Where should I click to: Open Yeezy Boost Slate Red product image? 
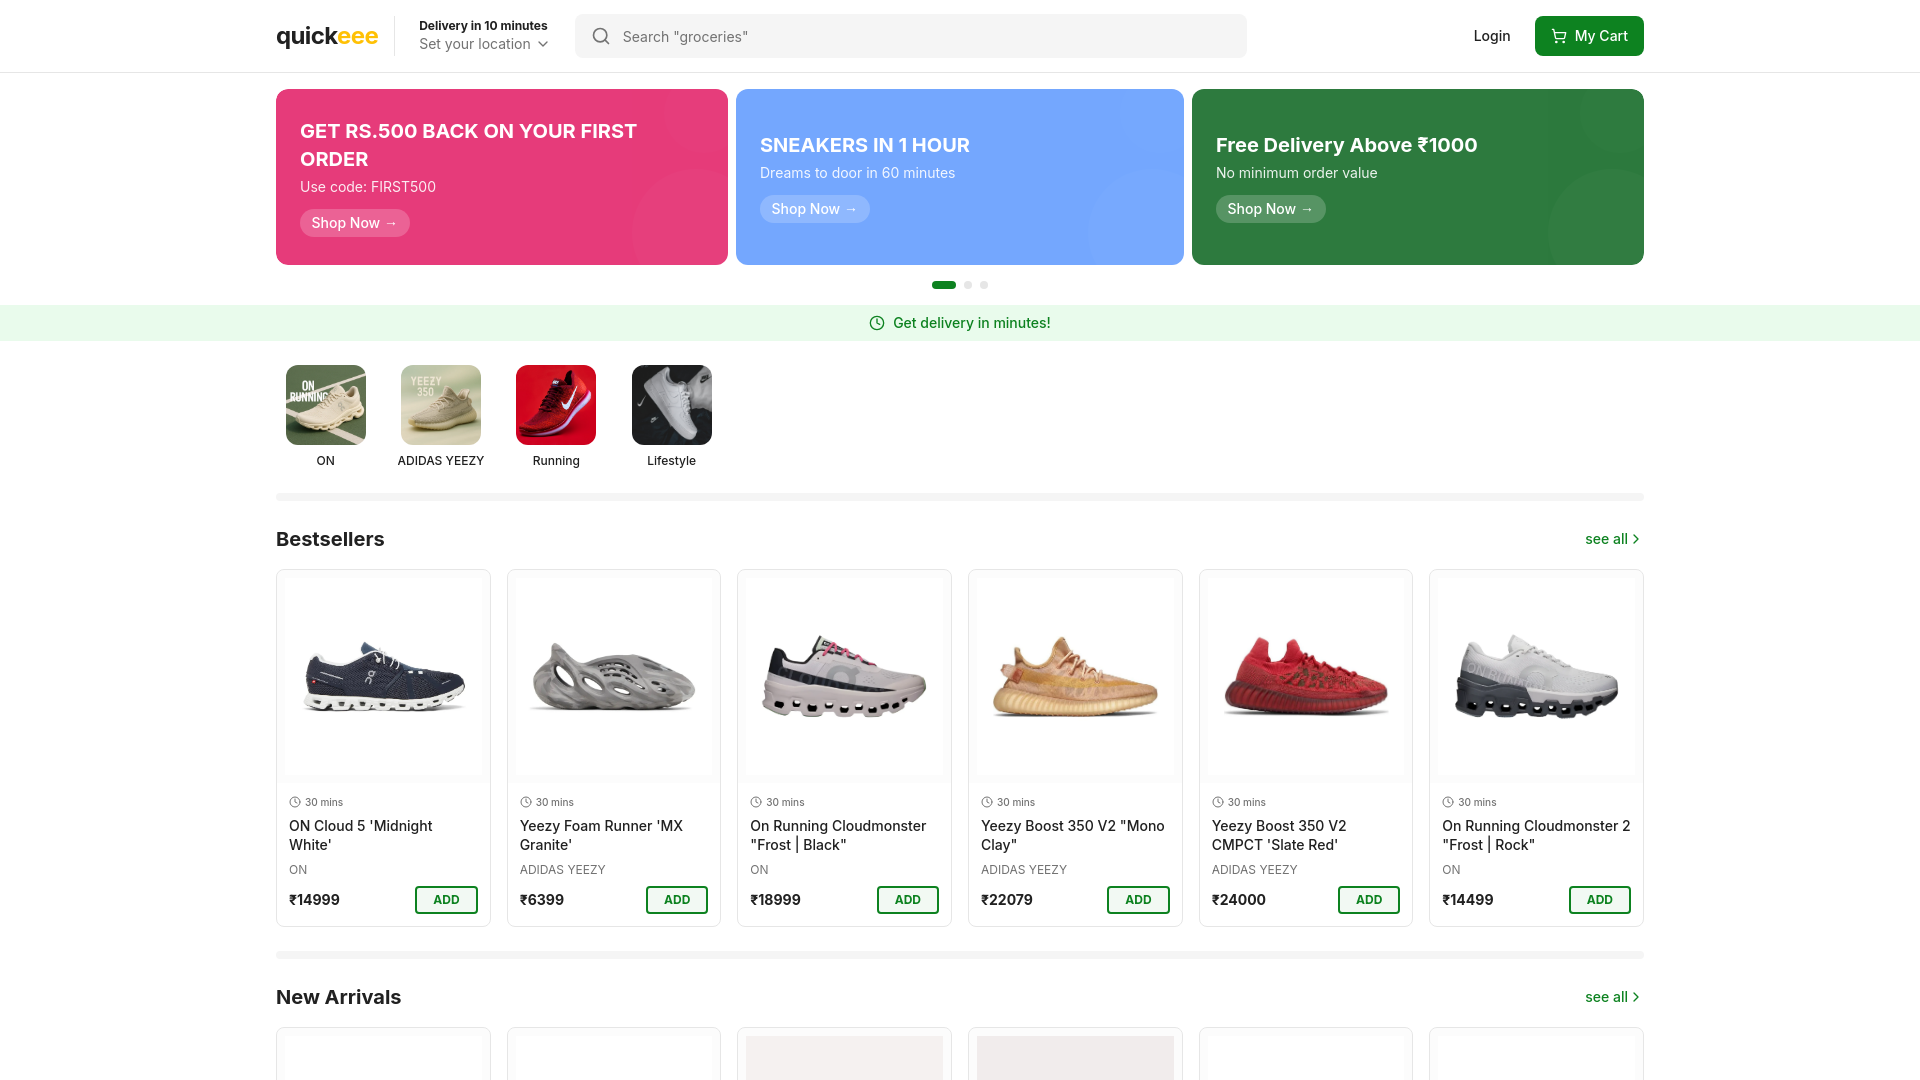[x=1305, y=676]
